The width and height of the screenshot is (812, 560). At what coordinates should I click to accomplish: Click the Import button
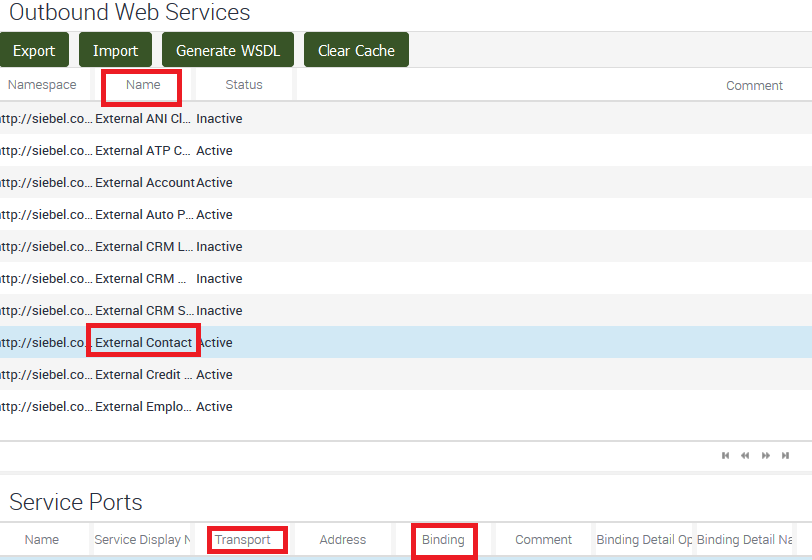click(x=115, y=50)
